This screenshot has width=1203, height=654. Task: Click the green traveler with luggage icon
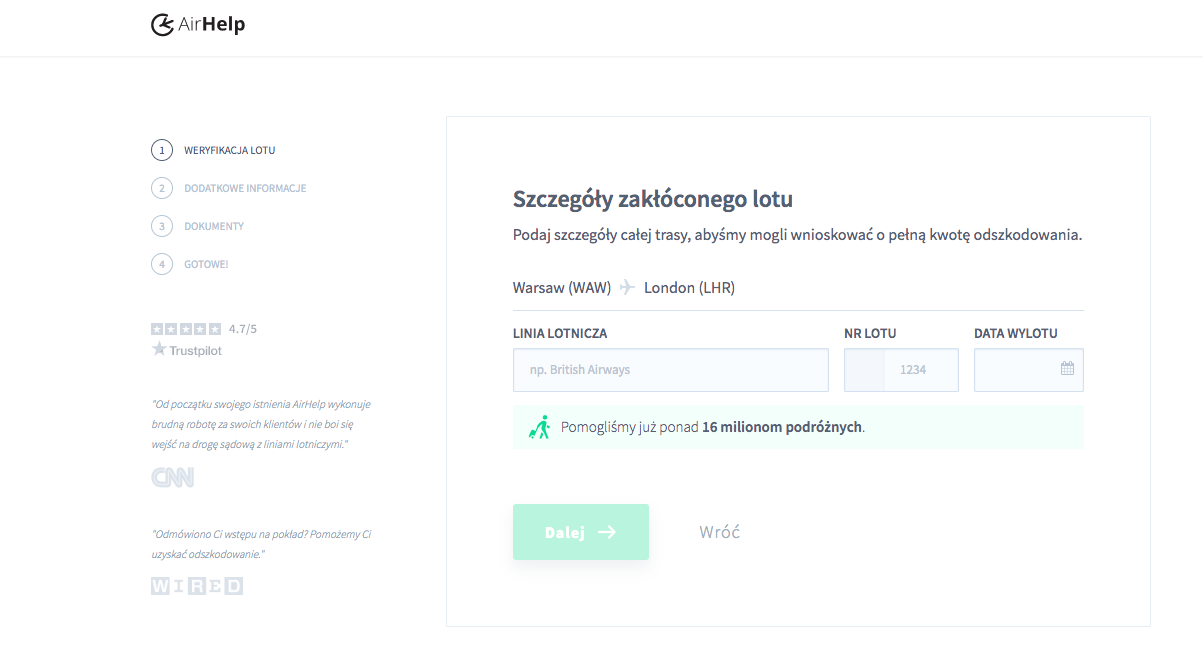pos(540,427)
